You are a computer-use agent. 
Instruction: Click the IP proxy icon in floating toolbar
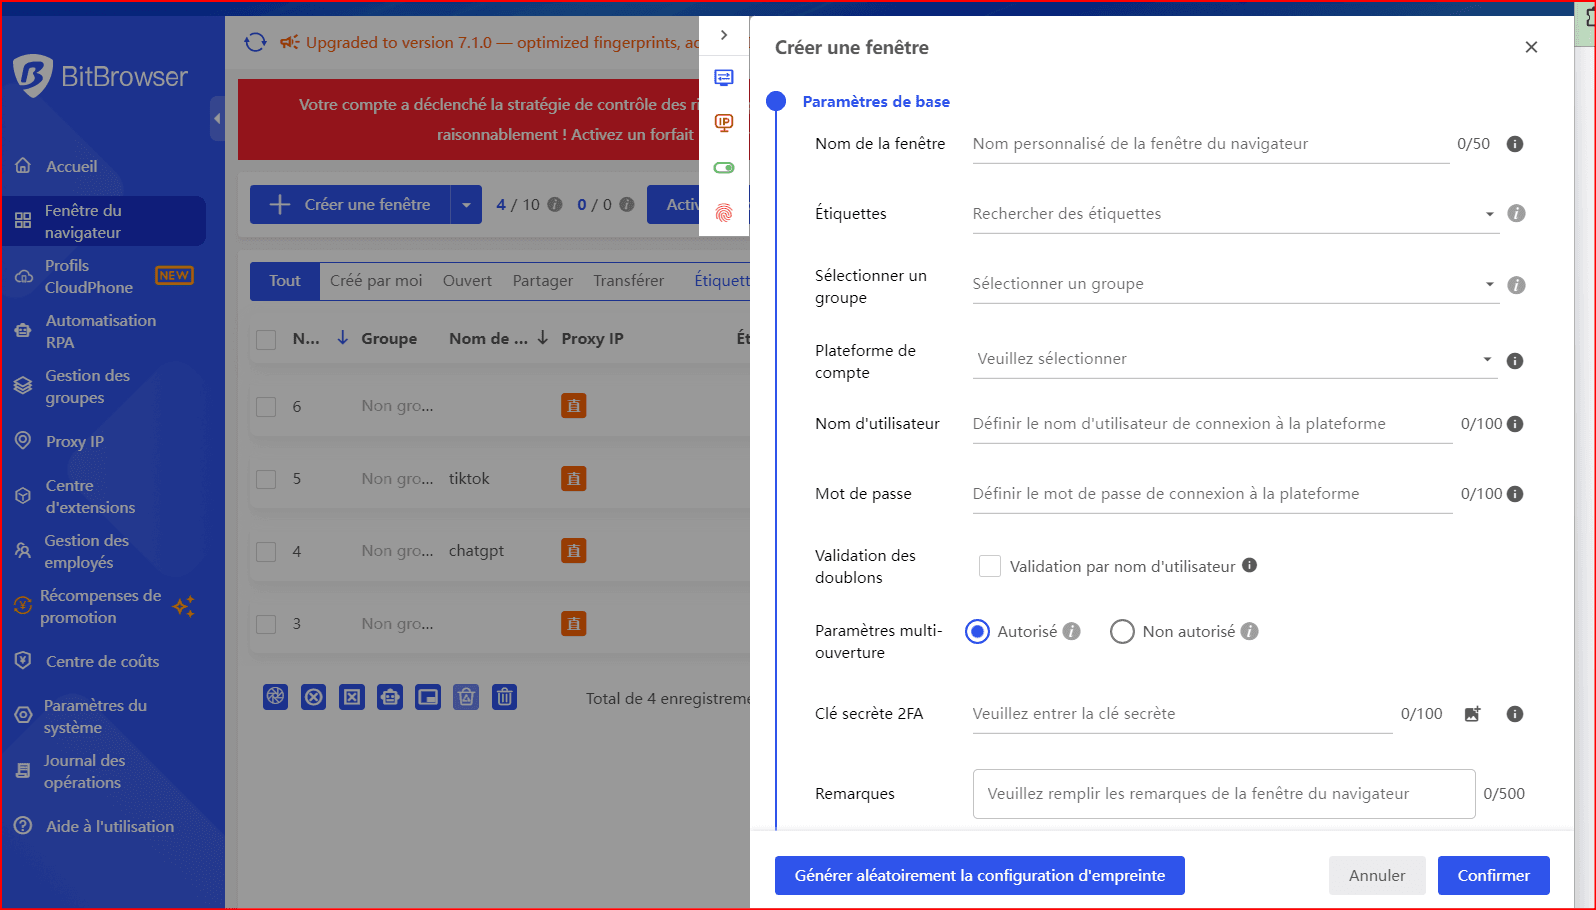pos(724,123)
